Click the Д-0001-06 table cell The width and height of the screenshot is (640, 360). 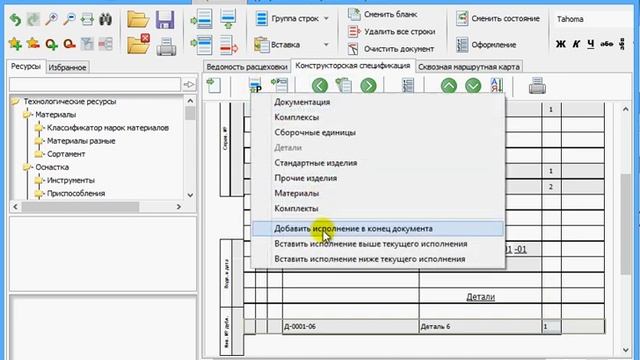pos(350,327)
